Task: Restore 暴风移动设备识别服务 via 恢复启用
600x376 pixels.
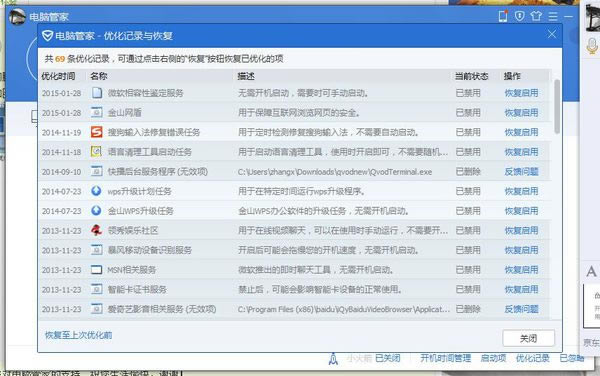Action: click(x=521, y=250)
